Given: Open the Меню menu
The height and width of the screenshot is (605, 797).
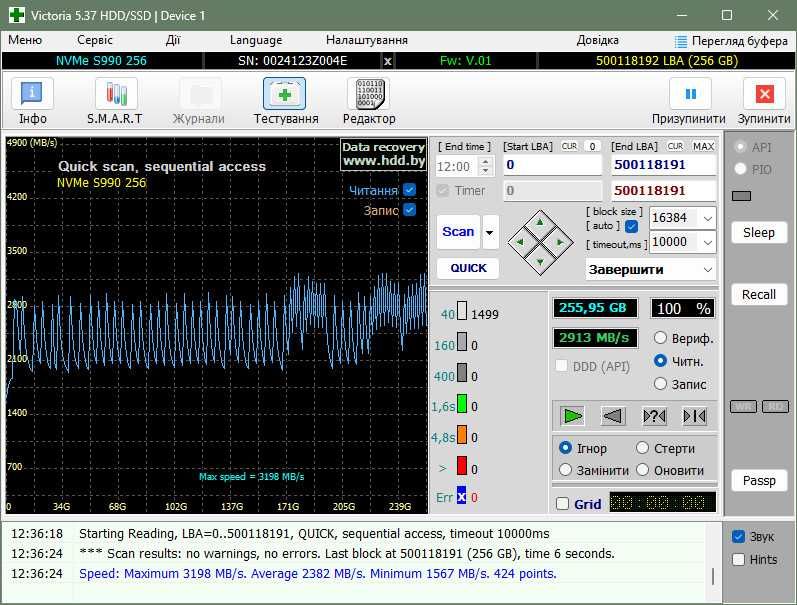Looking at the screenshot, I should 25,40.
